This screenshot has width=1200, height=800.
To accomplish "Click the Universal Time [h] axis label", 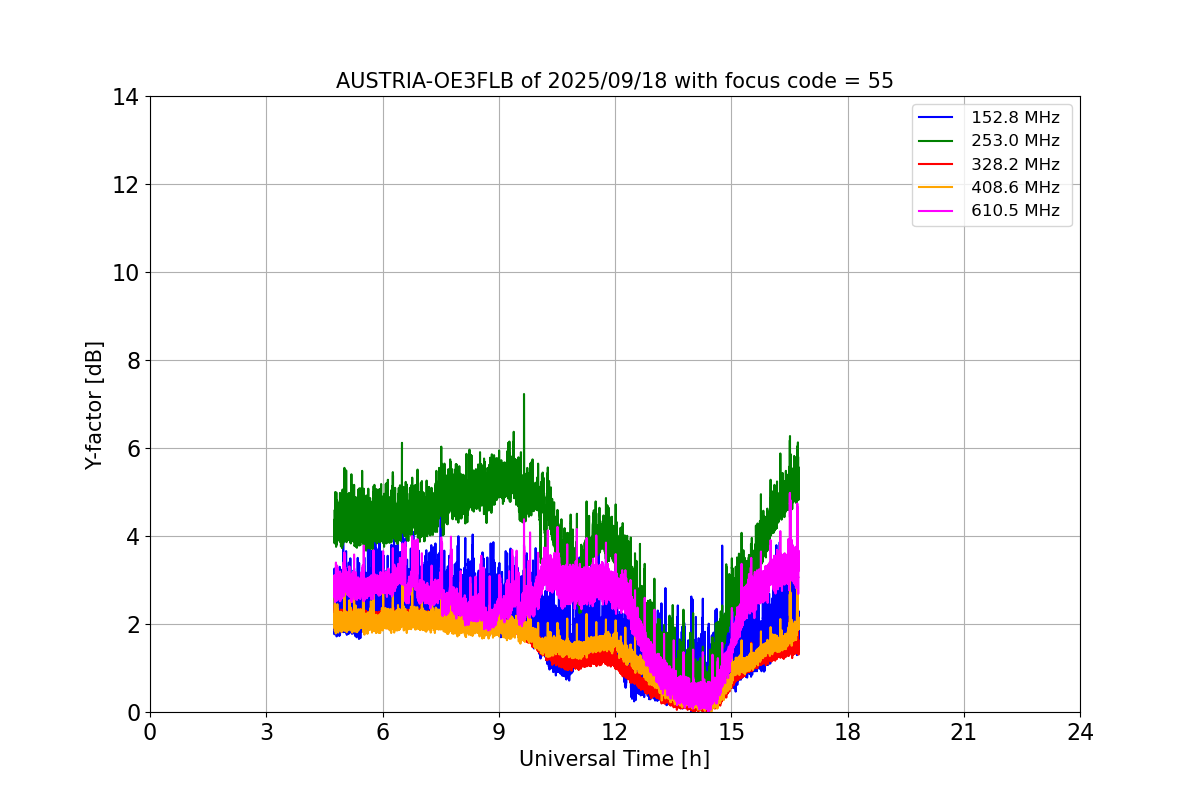I will pos(614,759).
